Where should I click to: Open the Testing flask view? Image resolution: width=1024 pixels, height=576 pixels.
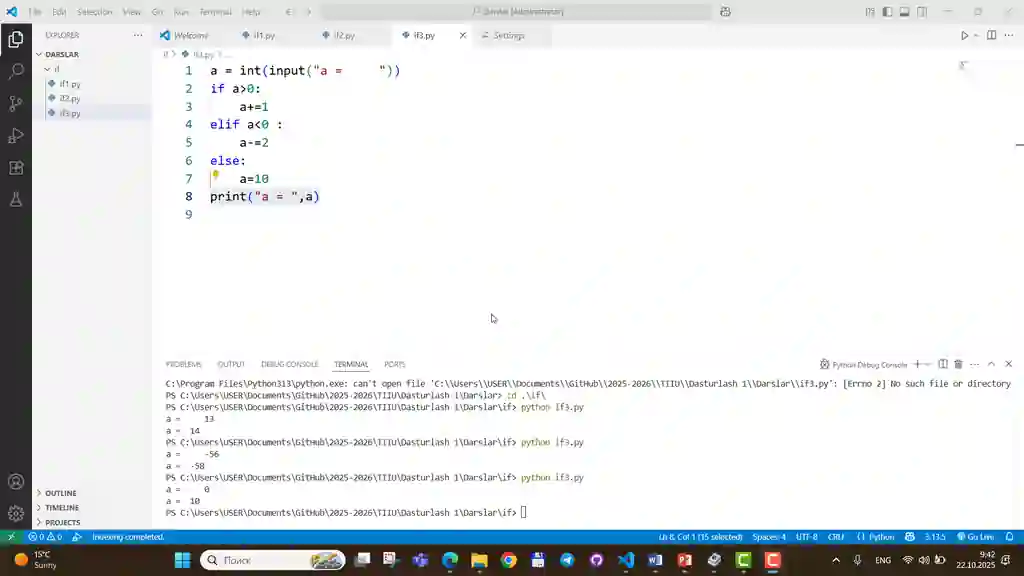click(x=16, y=200)
